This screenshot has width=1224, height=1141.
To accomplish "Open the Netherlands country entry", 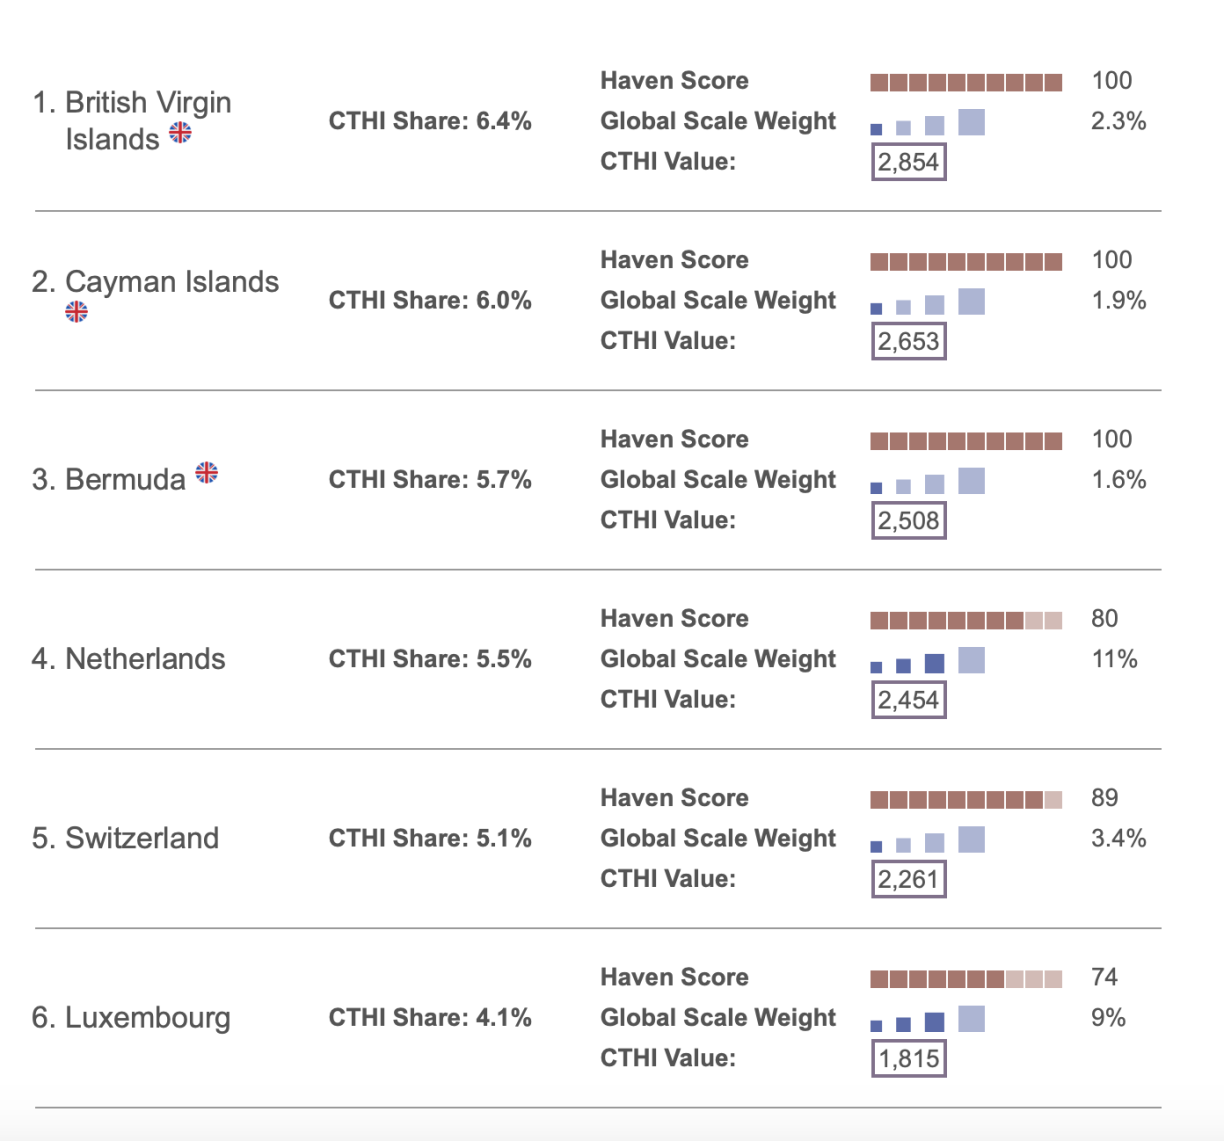I will [128, 659].
